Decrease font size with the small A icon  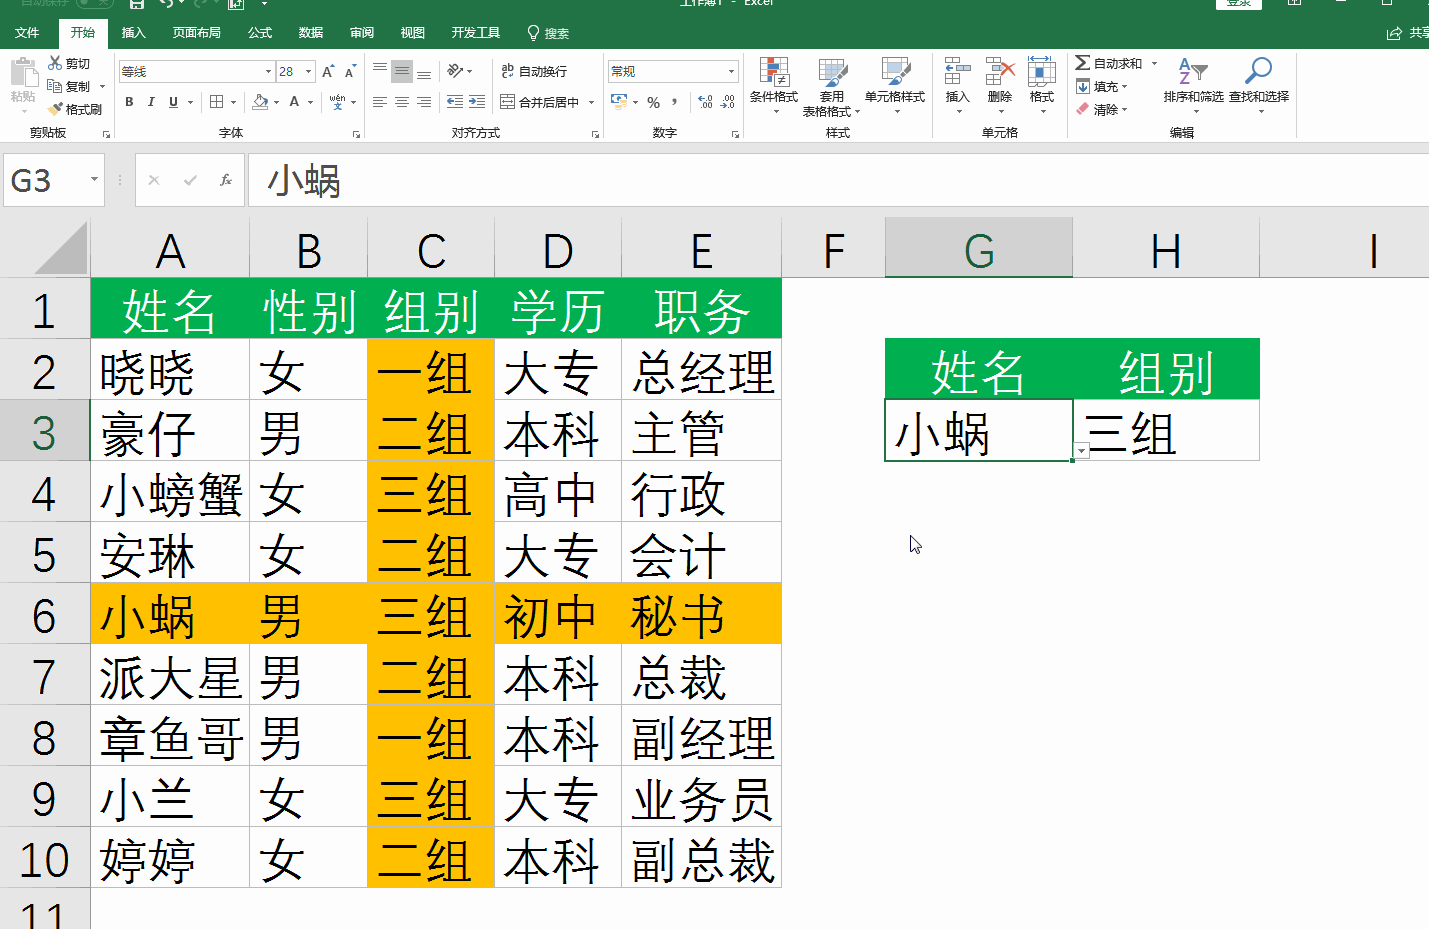(349, 72)
